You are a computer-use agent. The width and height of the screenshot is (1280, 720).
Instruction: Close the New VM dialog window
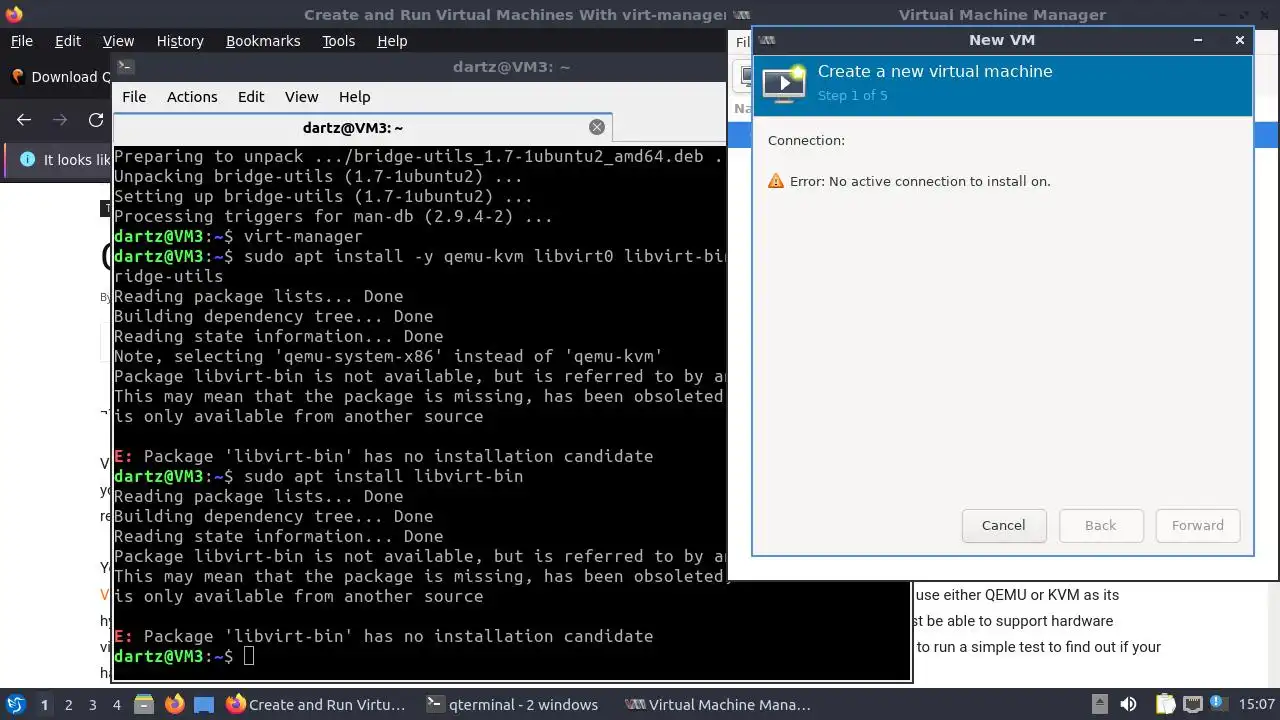[1240, 40]
